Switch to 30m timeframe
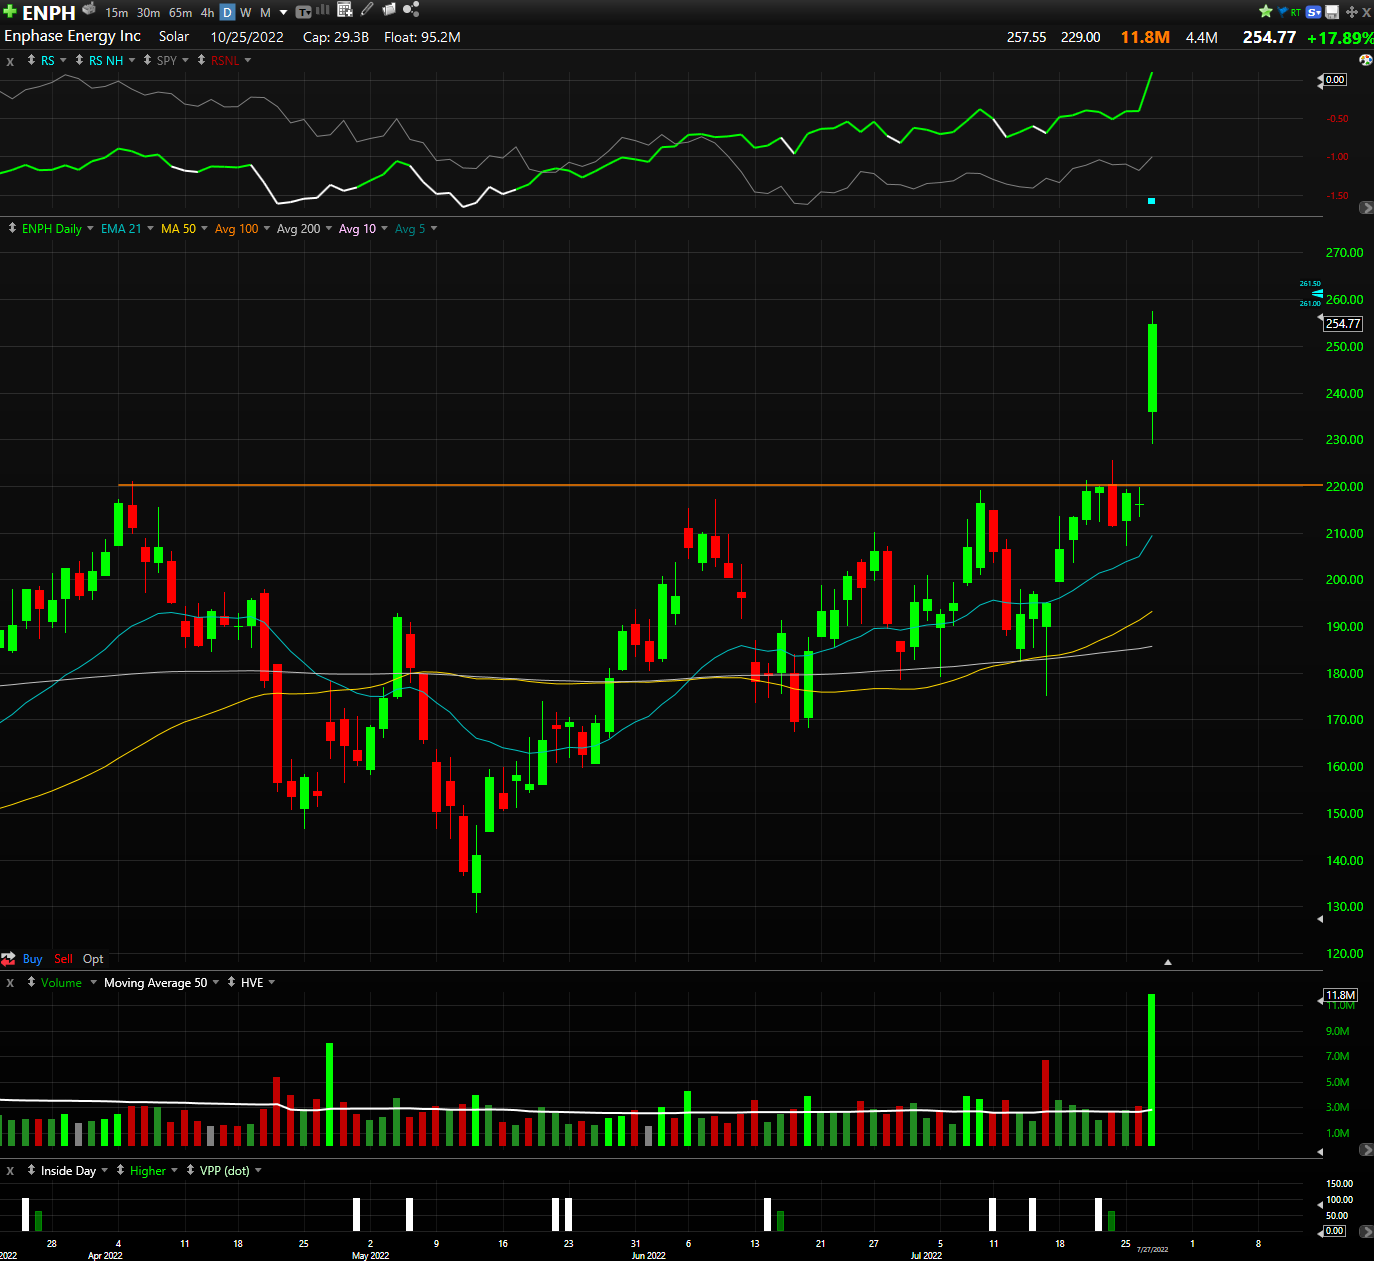Viewport: 1374px width, 1261px height. coord(148,13)
